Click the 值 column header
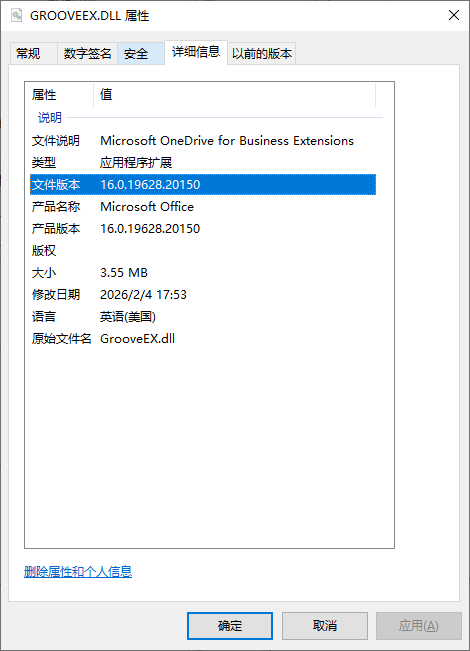470x651 pixels. [235, 95]
